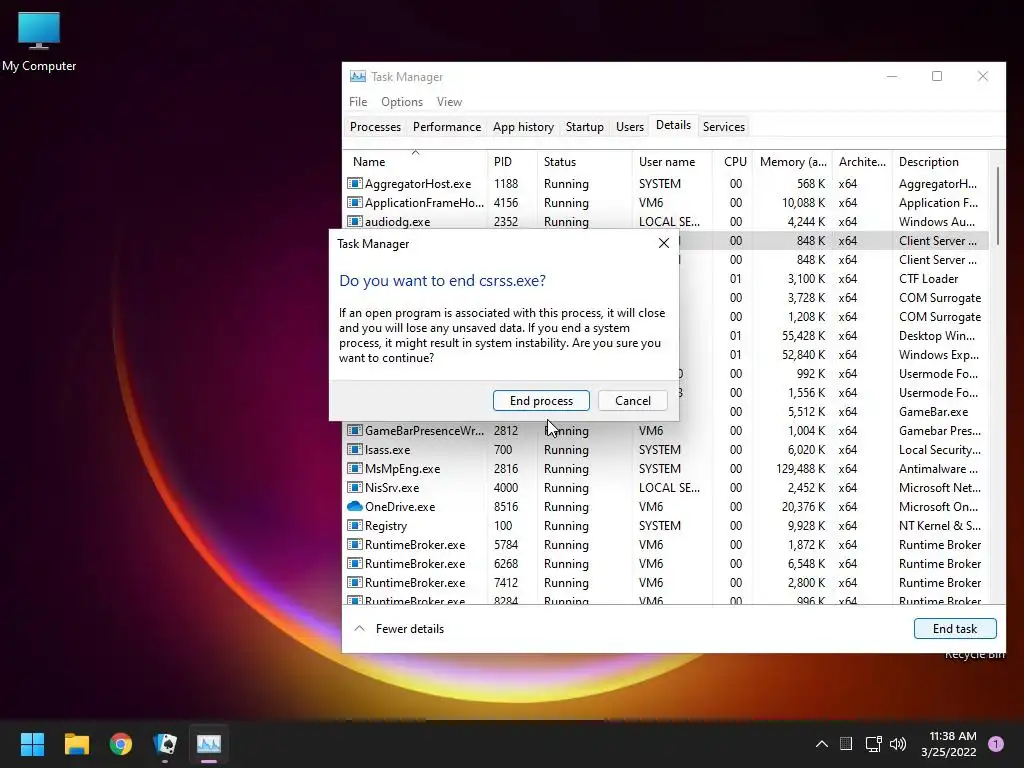
Task: Click the GameBarPresenceWriter process icon
Action: [355, 430]
